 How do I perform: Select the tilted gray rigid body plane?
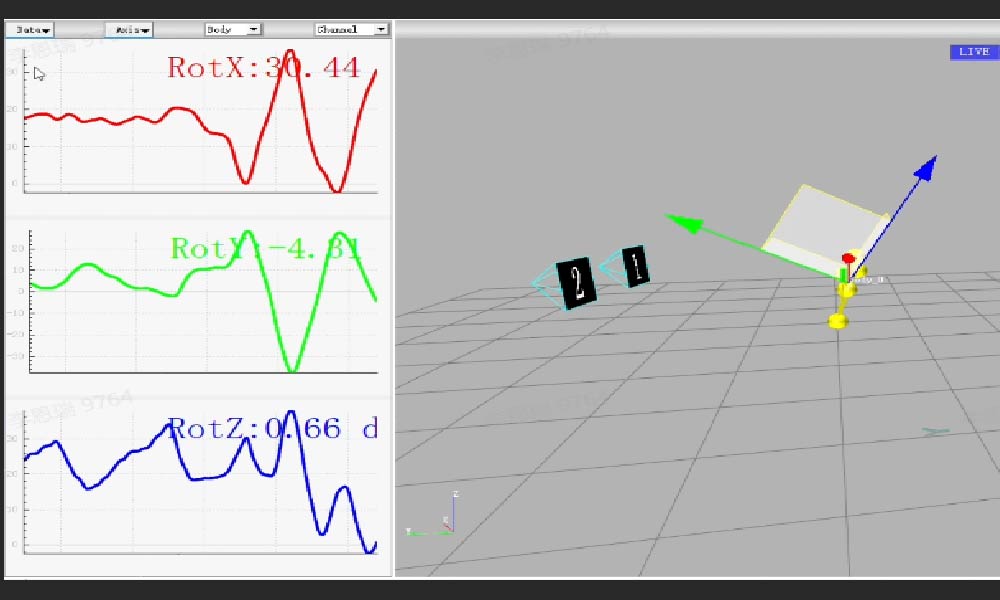[x=825, y=225]
